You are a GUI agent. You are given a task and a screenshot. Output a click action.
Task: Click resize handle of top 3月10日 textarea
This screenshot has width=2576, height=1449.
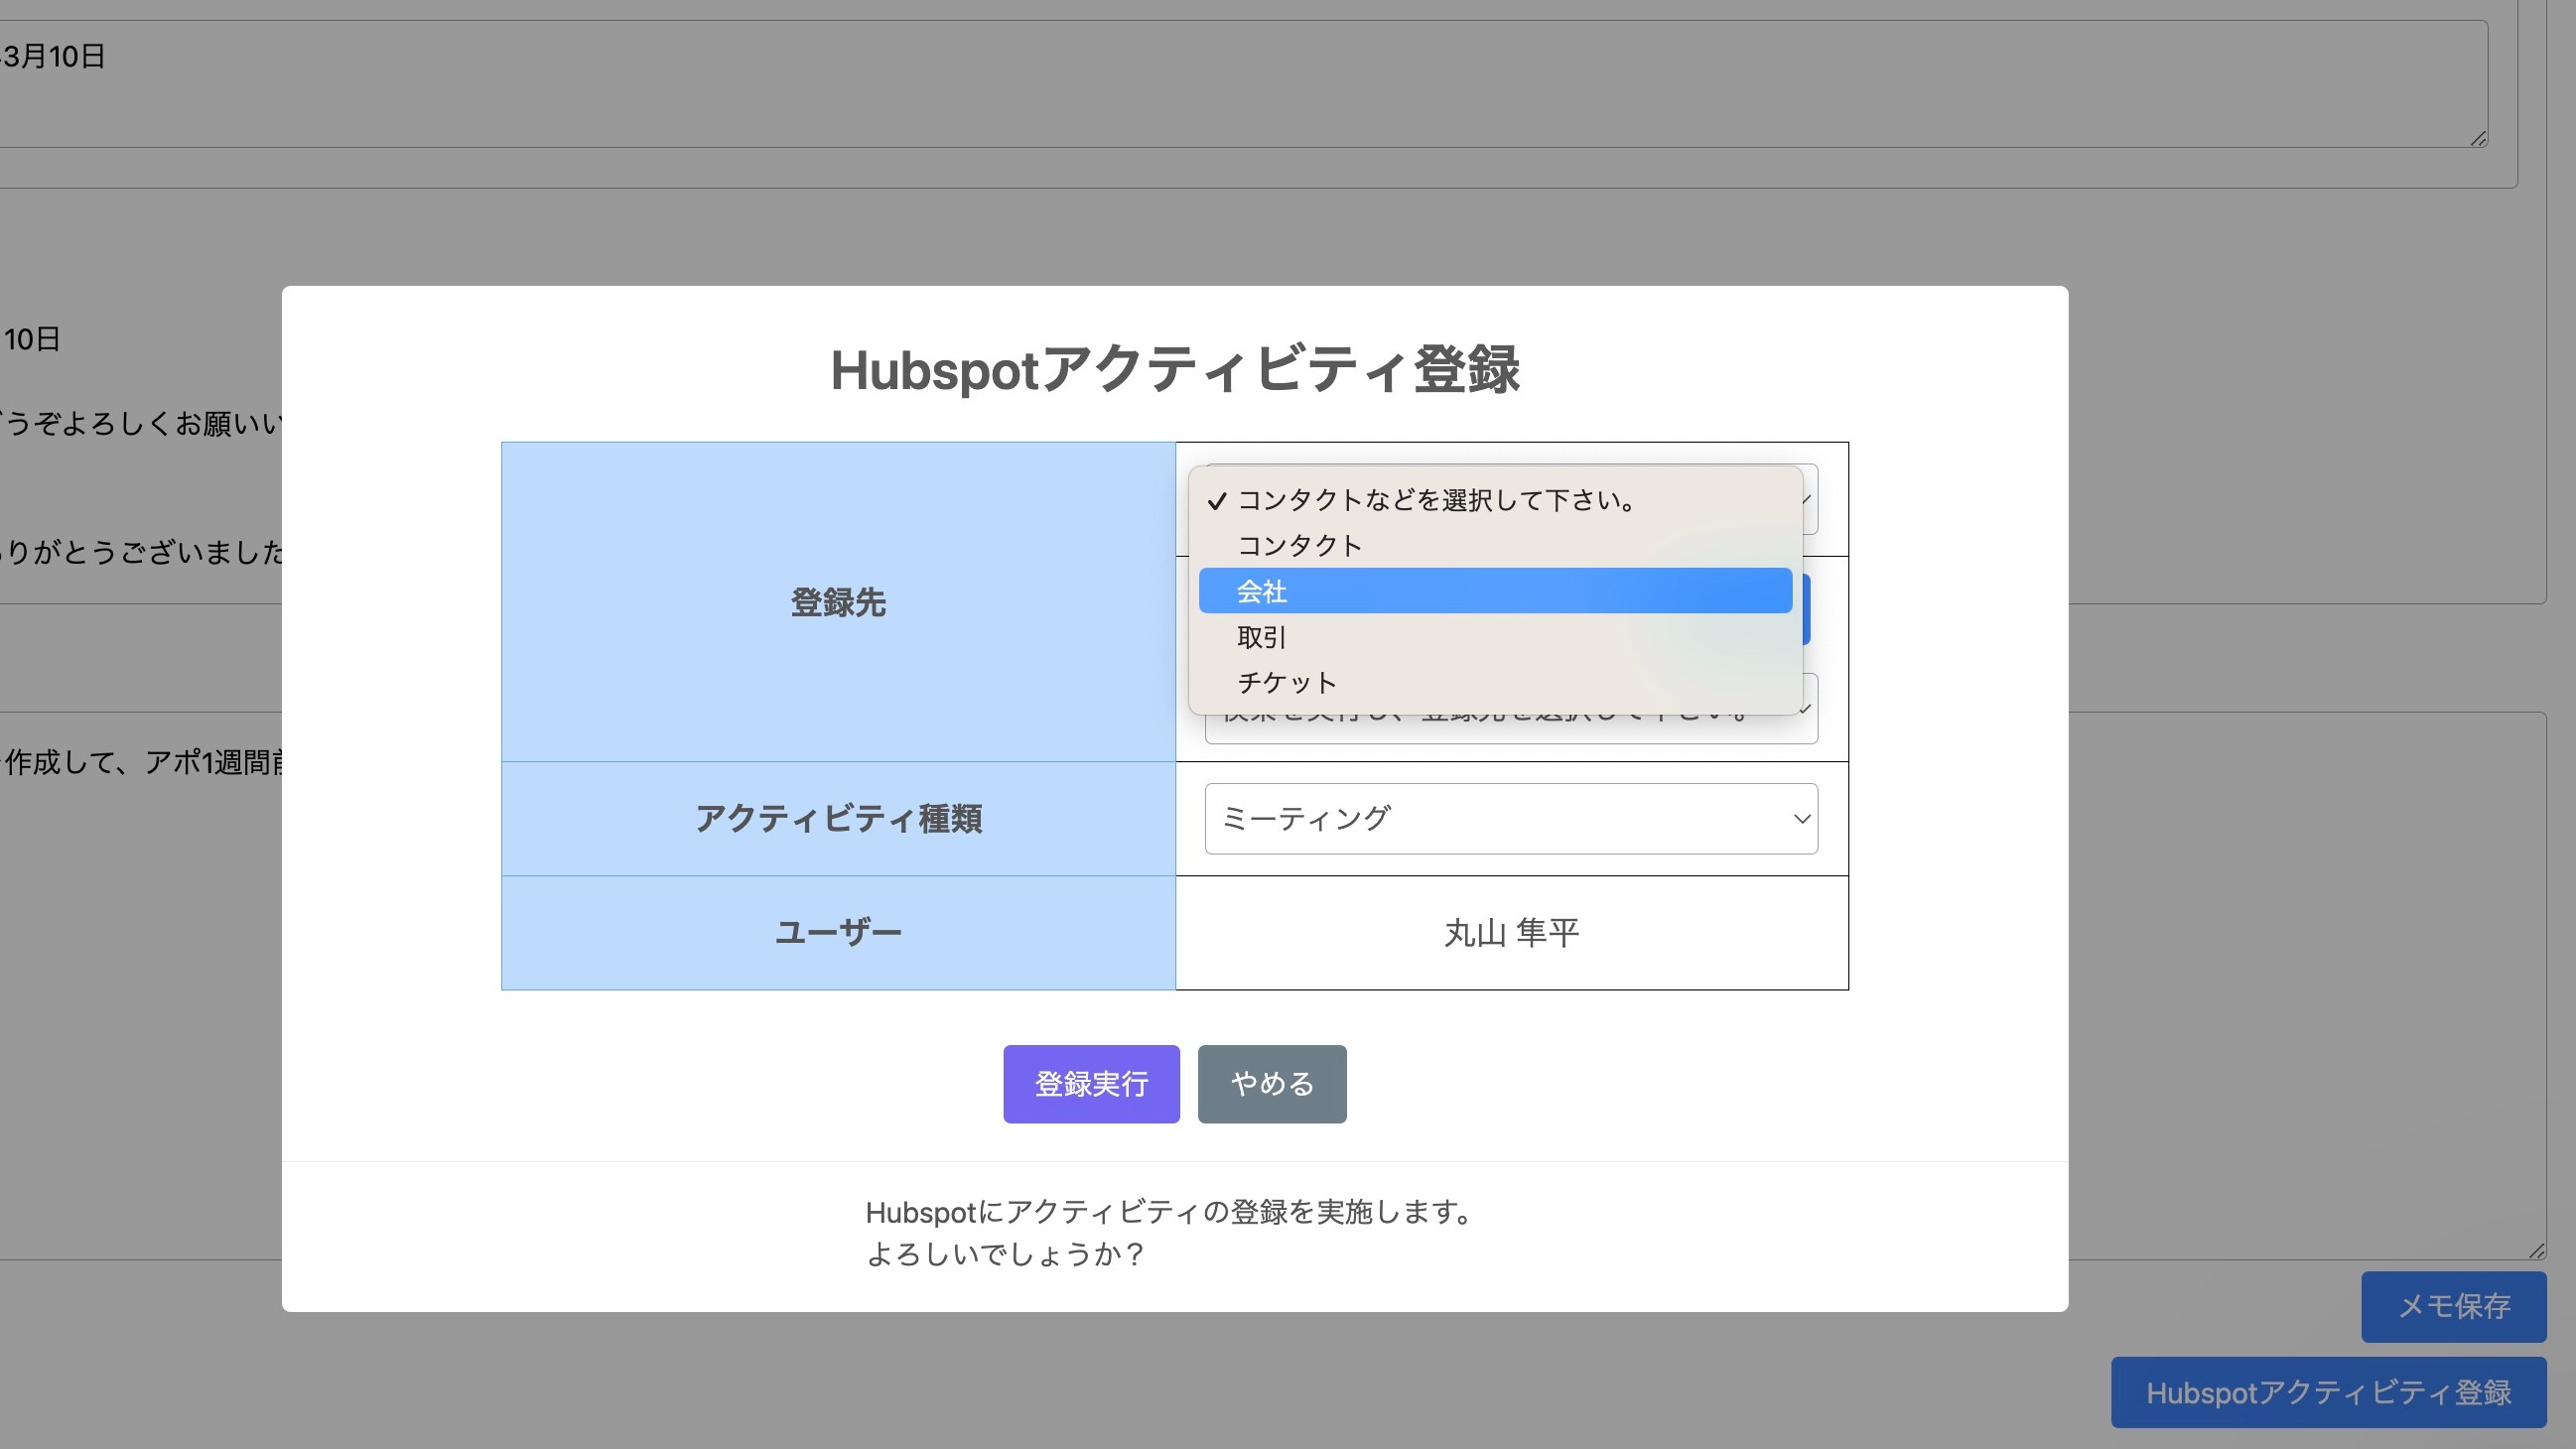pos(2478,139)
